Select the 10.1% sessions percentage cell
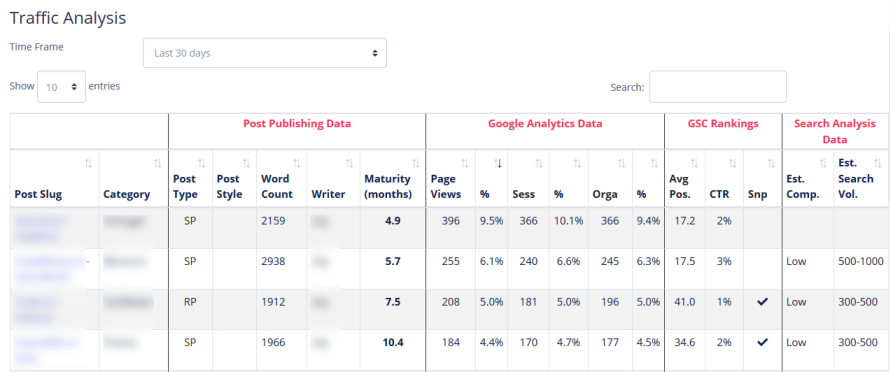 point(569,220)
